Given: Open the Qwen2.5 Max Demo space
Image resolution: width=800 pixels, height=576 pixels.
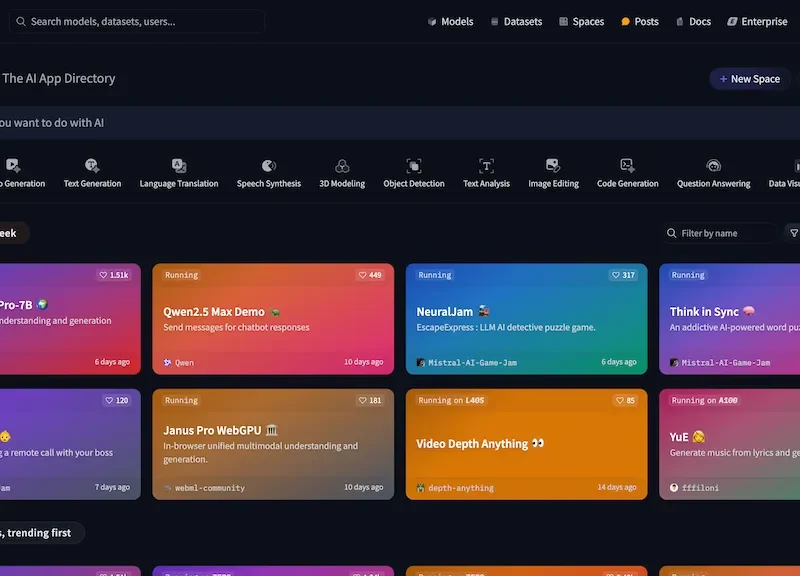Looking at the screenshot, I should [x=273, y=319].
